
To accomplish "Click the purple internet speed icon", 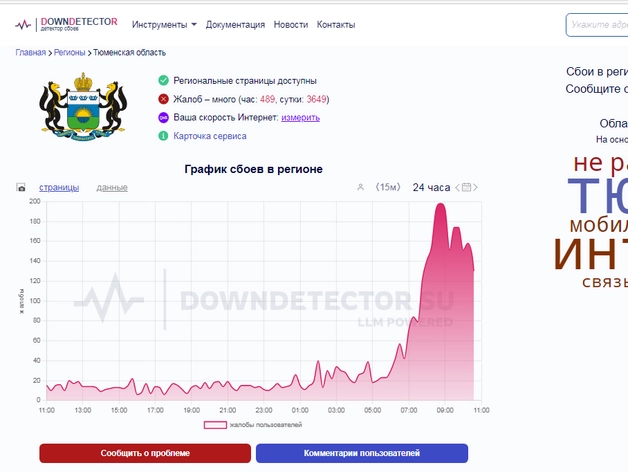I will (x=163, y=117).
